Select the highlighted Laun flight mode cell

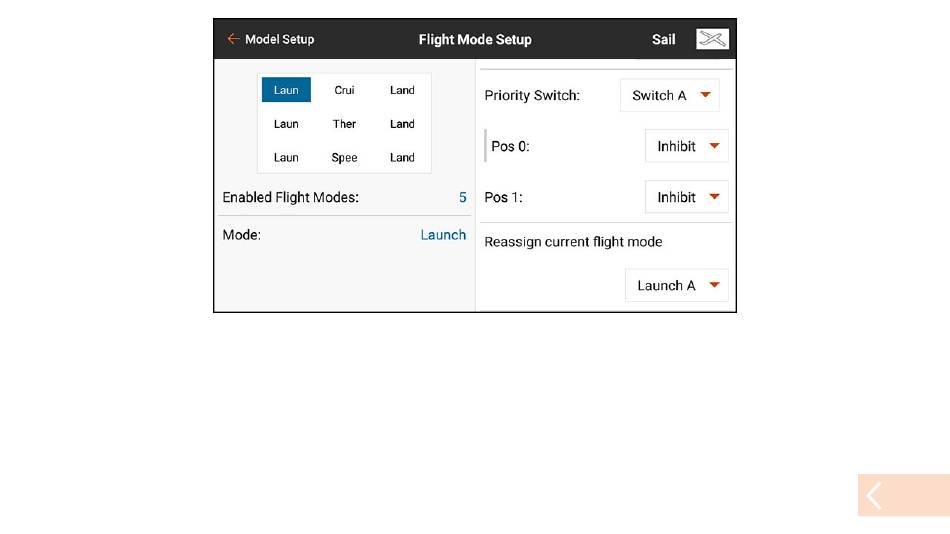(286, 90)
